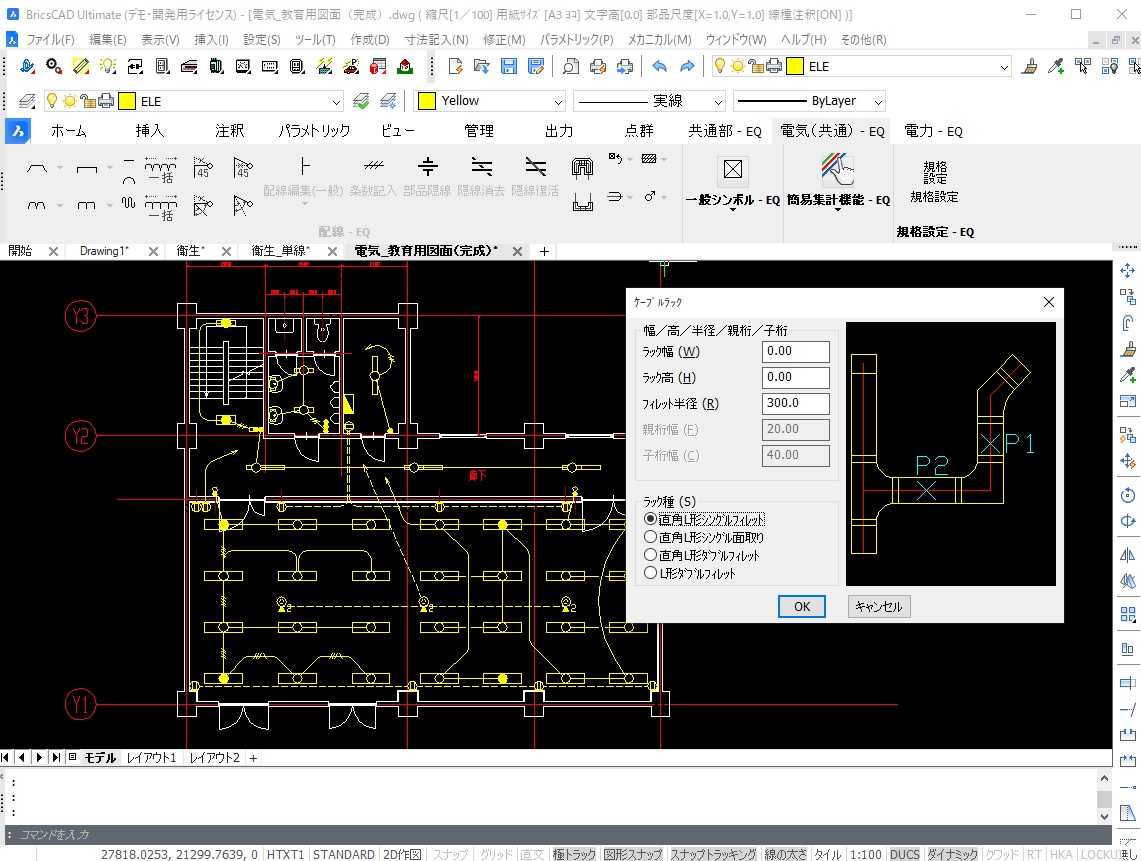The image size is (1141, 861).
Task: Expand the arrow beside the male symbol icon
Action: pyautogui.click(x=664, y=197)
